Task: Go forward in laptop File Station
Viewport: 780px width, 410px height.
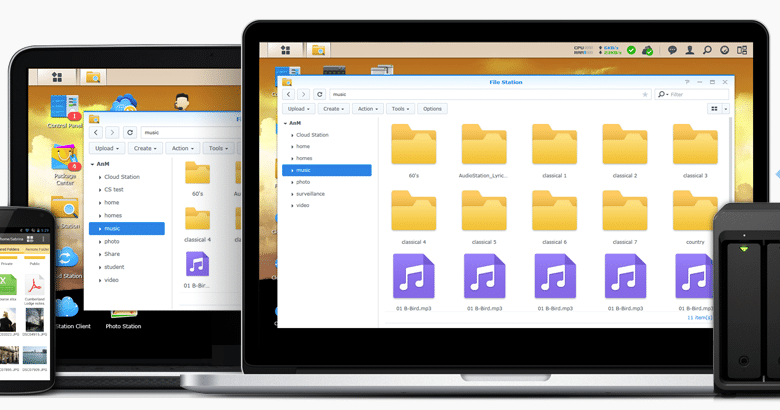Action: pos(304,94)
